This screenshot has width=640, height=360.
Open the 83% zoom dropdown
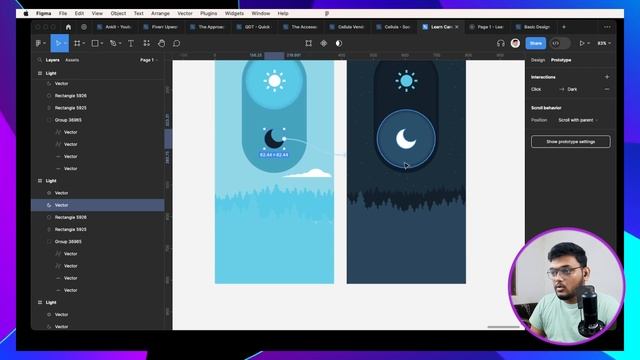[604, 43]
